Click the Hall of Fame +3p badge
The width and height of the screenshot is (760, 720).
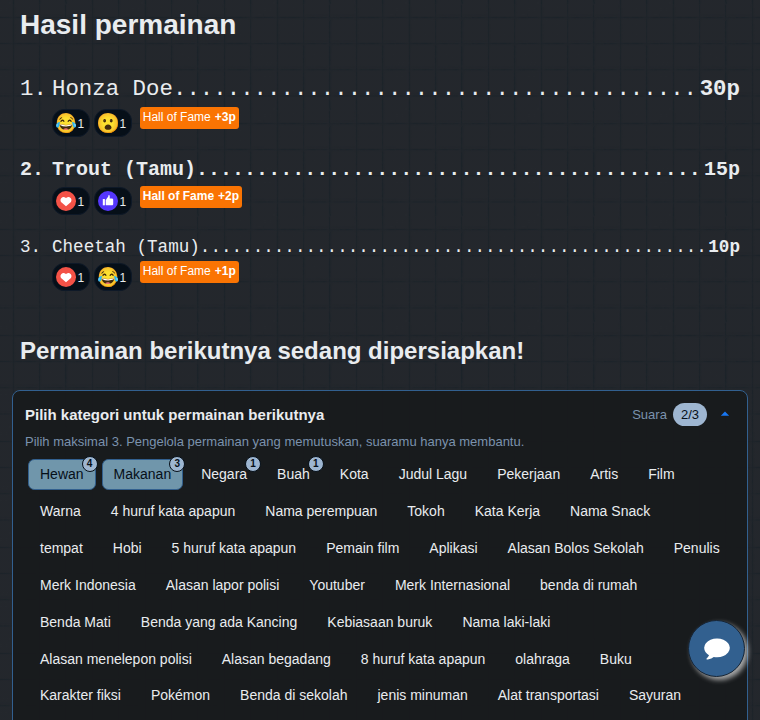click(x=189, y=117)
